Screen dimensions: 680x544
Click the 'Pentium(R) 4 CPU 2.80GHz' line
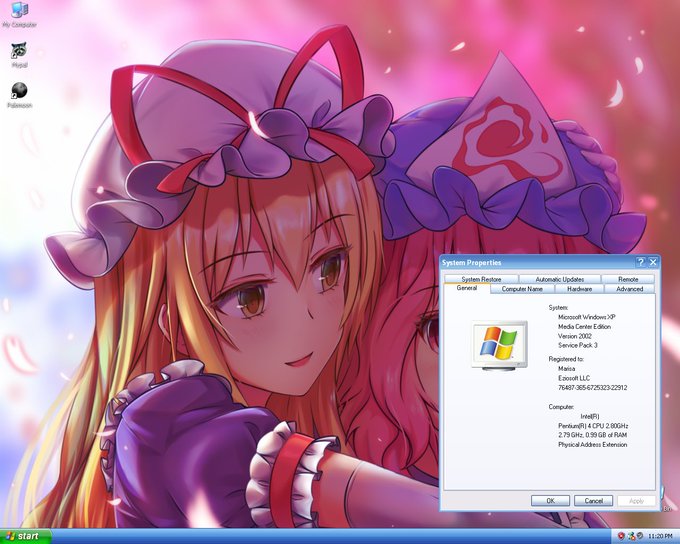coord(593,426)
